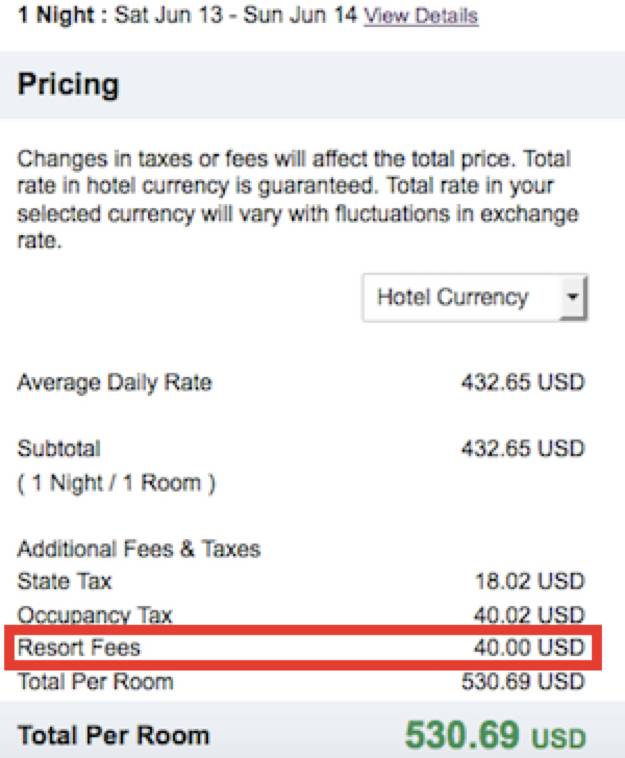The height and width of the screenshot is (758, 625).
Task: Open the View Details link
Action: pos(420,17)
